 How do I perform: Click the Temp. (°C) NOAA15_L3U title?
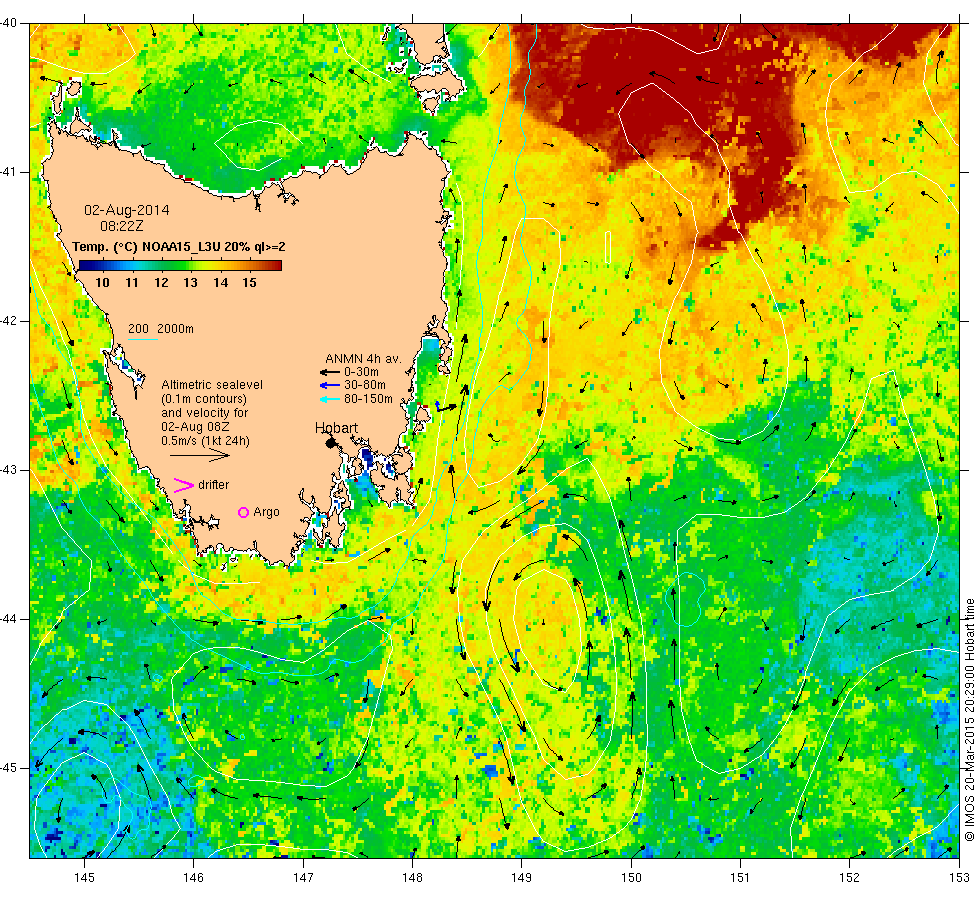click(179, 247)
